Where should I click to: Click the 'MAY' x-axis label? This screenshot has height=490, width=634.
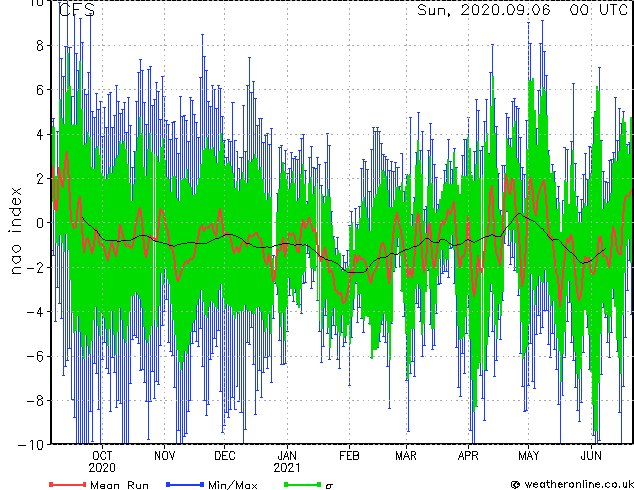pyautogui.click(x=529, y=456)
